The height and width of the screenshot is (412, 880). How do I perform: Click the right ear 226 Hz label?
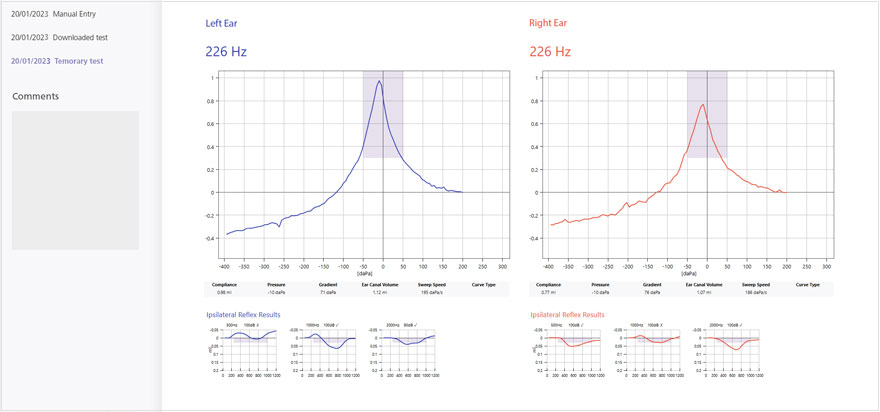tap(550, 51)
